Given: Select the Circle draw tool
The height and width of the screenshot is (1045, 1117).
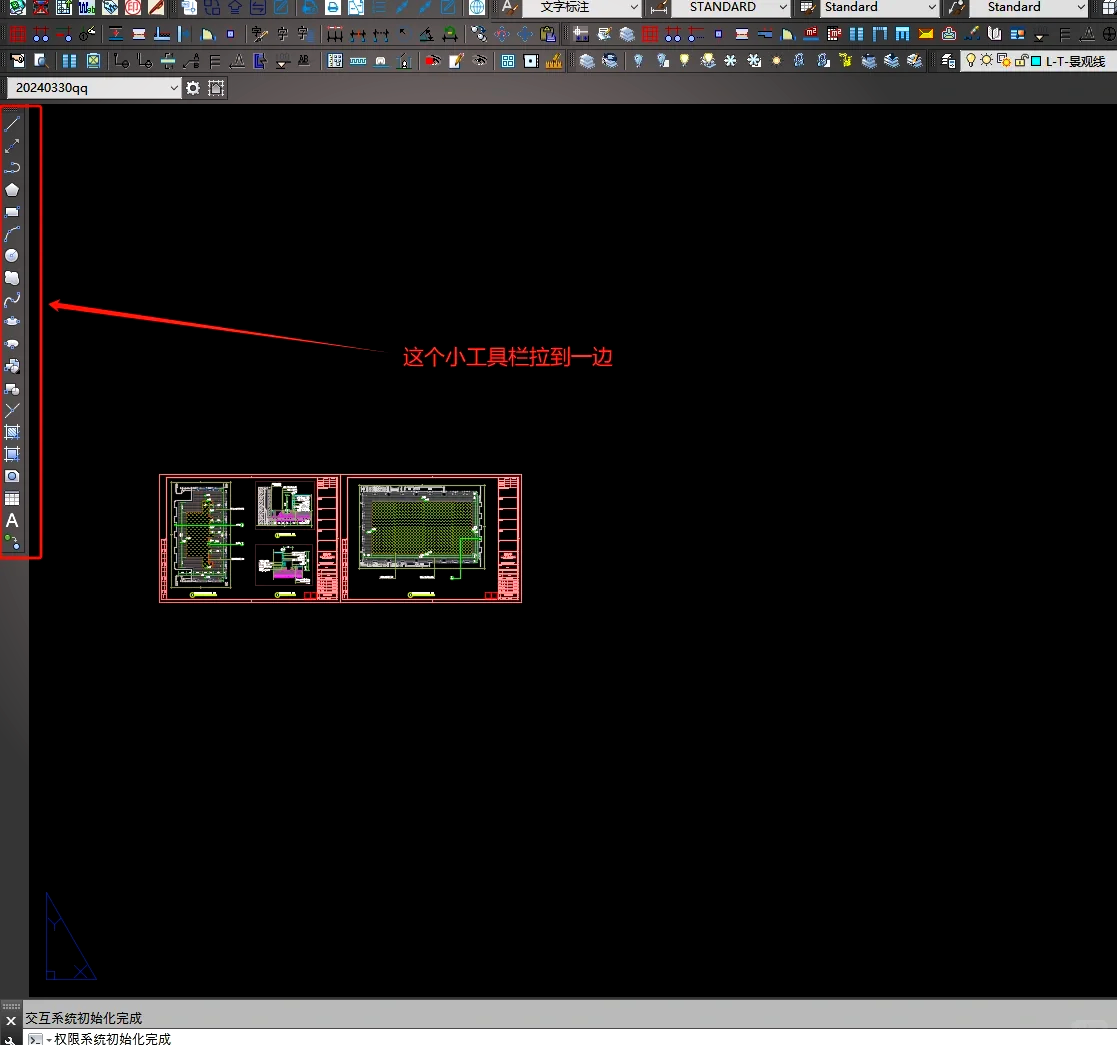Looking at the screenshot, I should point(12,255).
